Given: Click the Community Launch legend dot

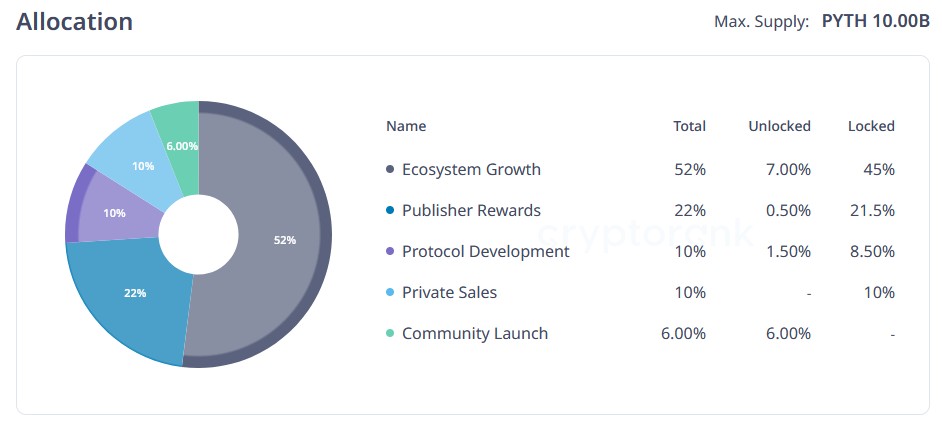Looking at the screenshot, I should pos(390,334).
